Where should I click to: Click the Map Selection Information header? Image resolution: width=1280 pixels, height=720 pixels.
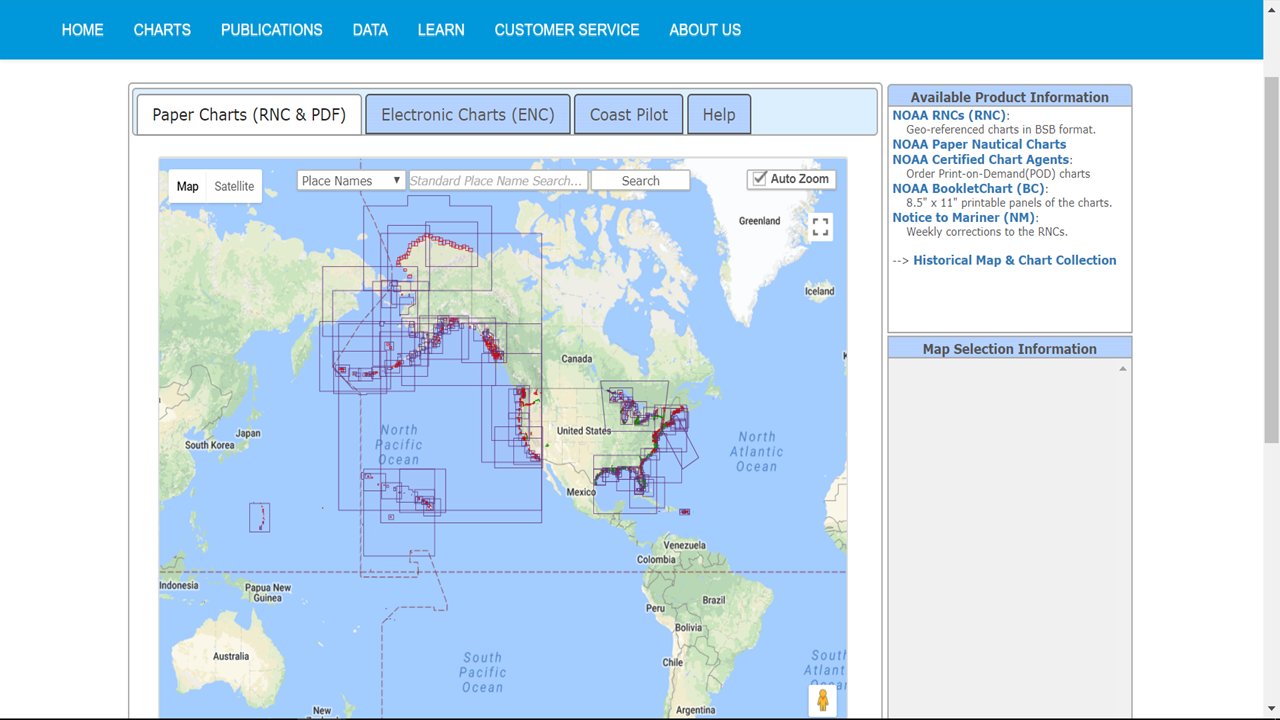1009,349
